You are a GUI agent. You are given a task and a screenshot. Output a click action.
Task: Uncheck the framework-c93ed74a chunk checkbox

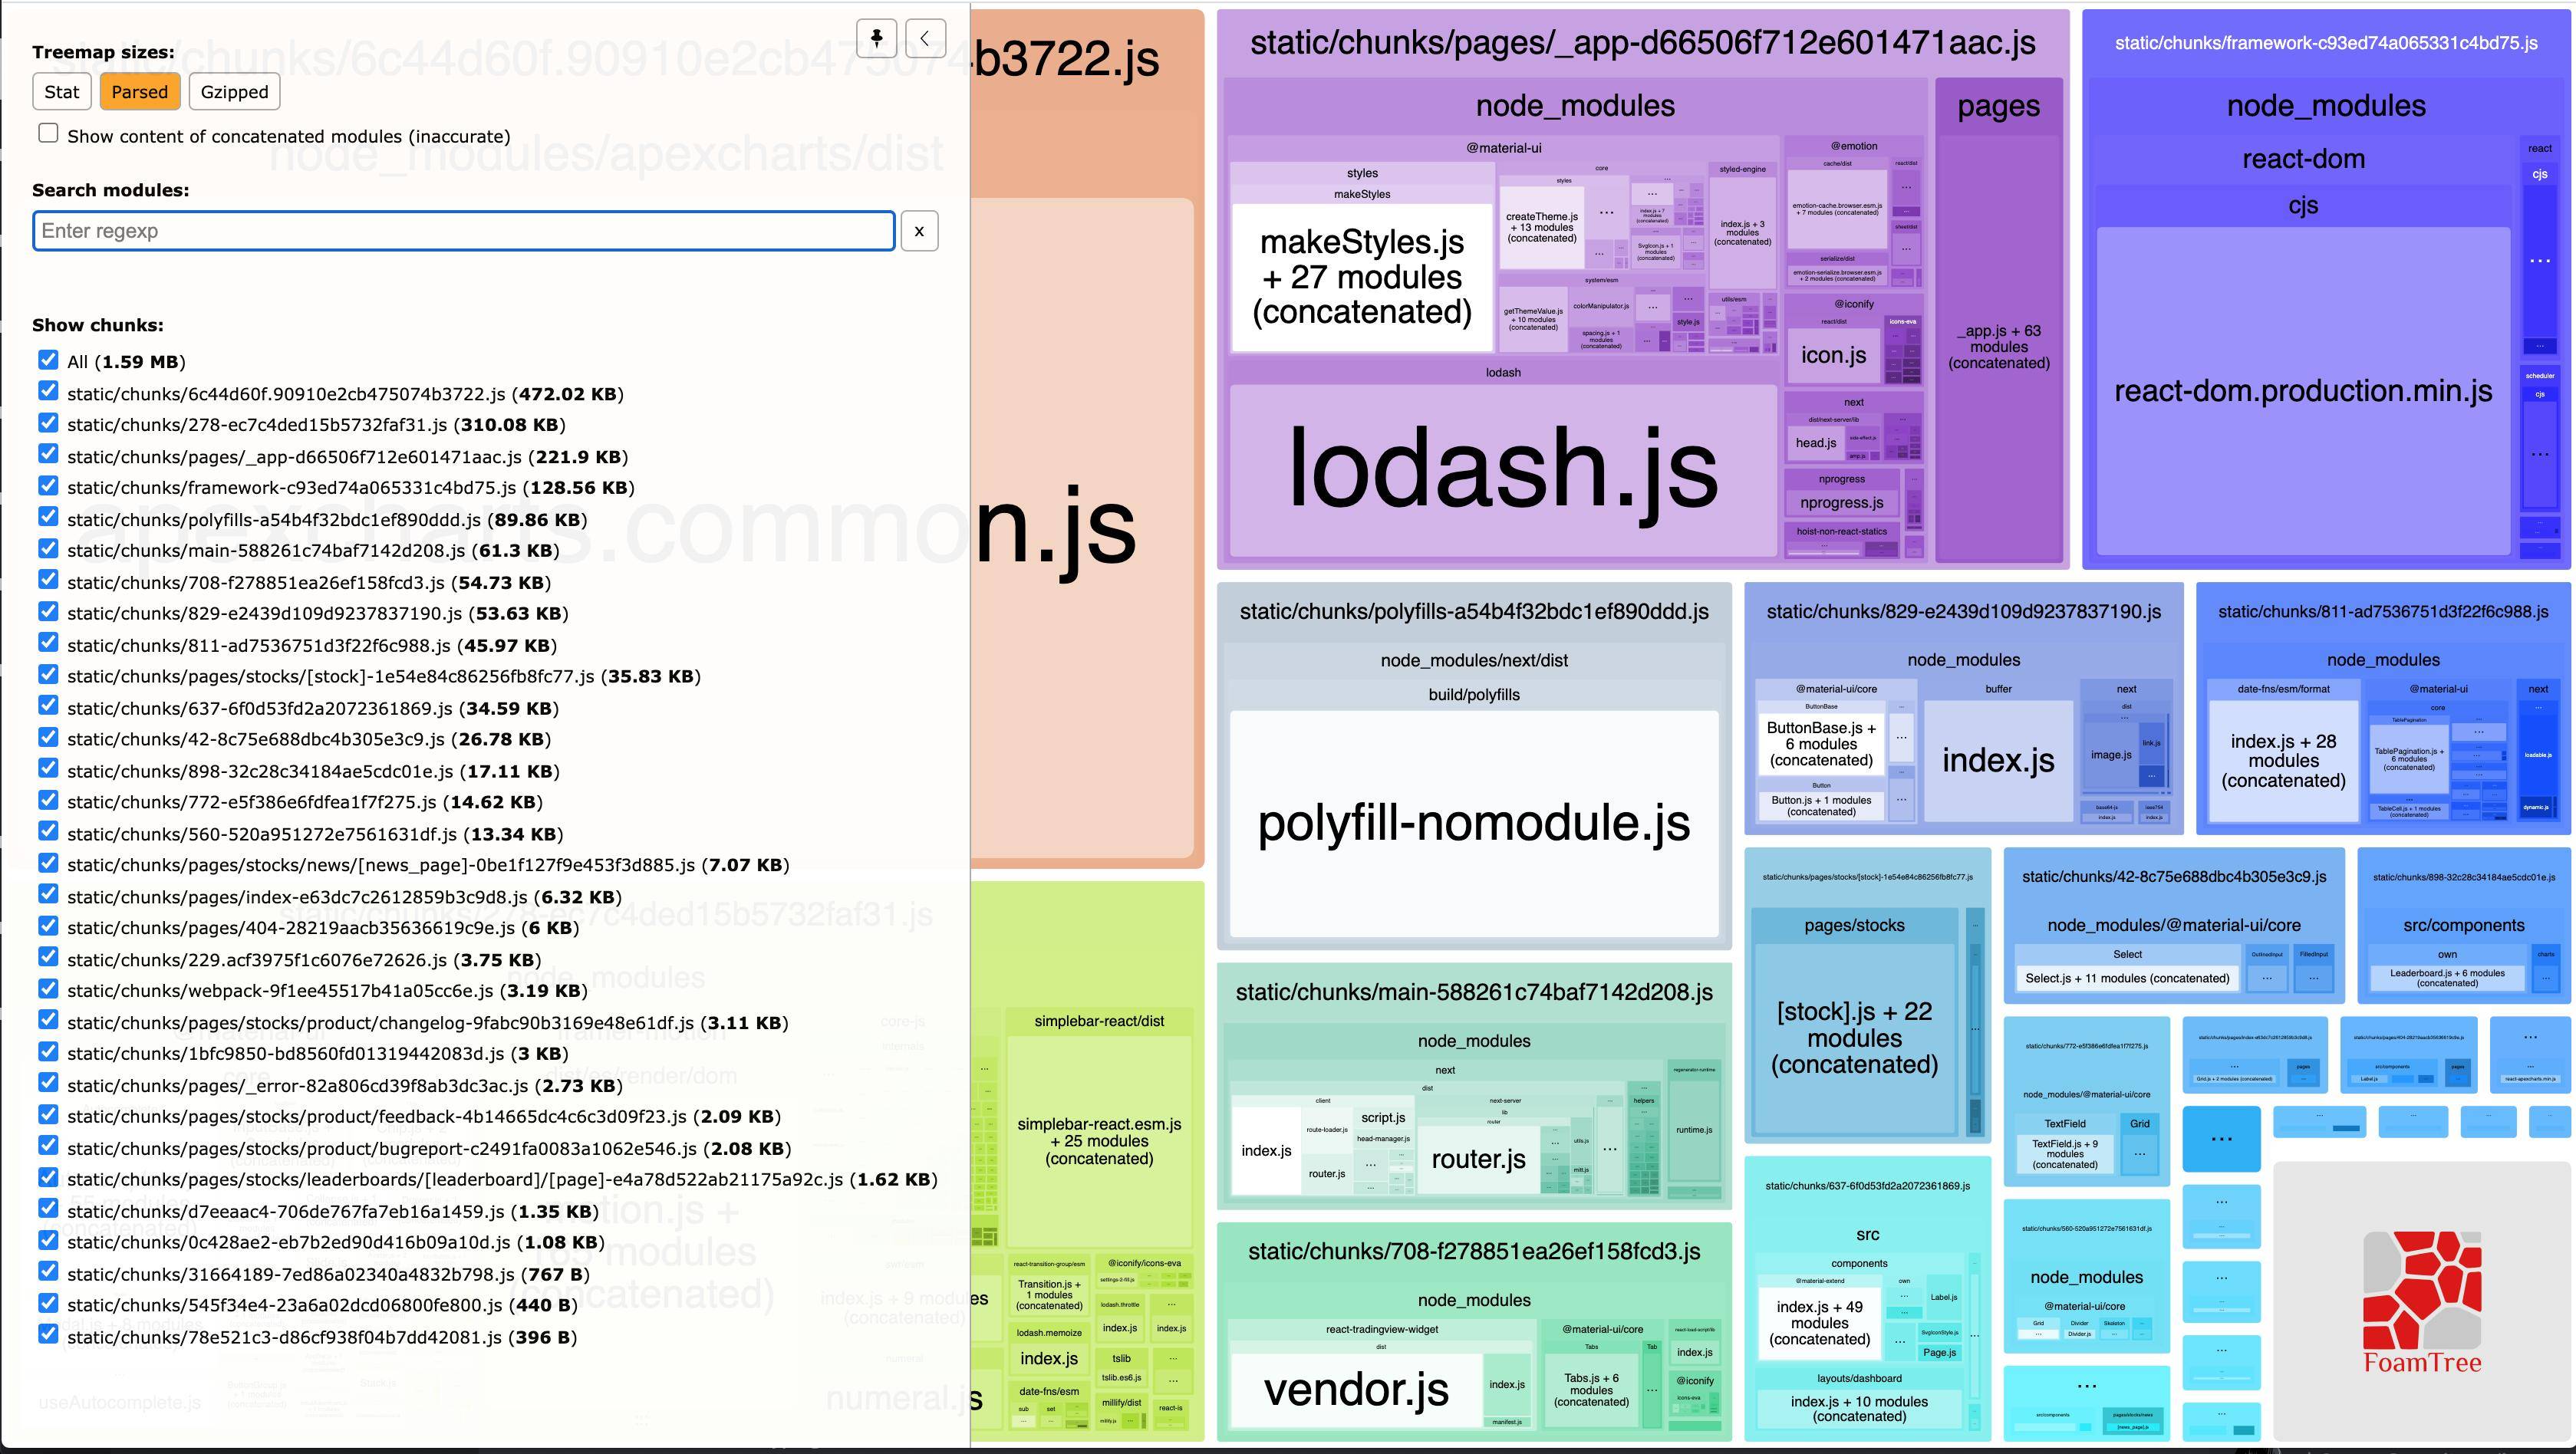[48, 486]
